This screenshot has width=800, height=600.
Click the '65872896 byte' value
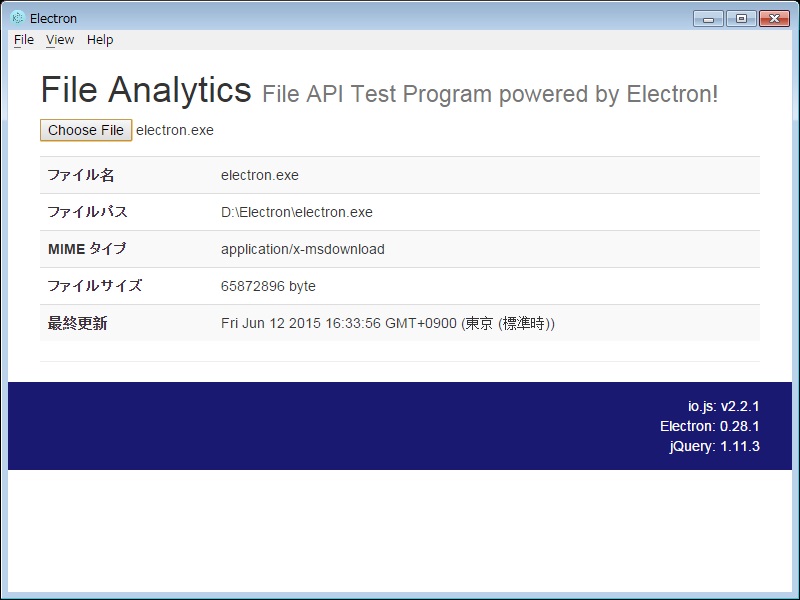[268, 286]
